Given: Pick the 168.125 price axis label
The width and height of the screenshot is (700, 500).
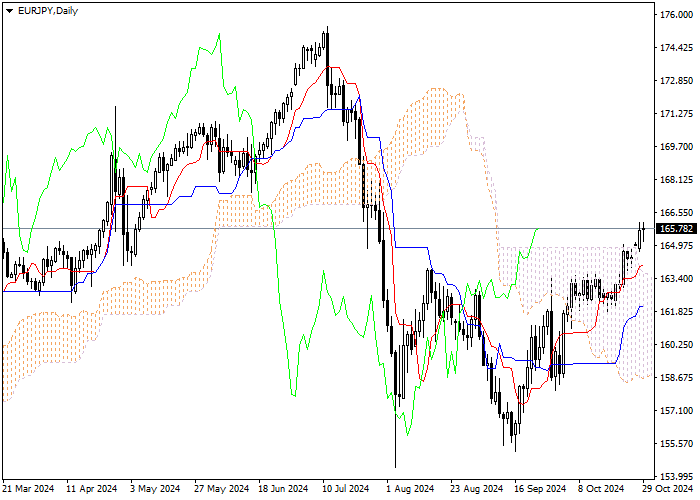Looking at the screenshot, I should [676, 180].
